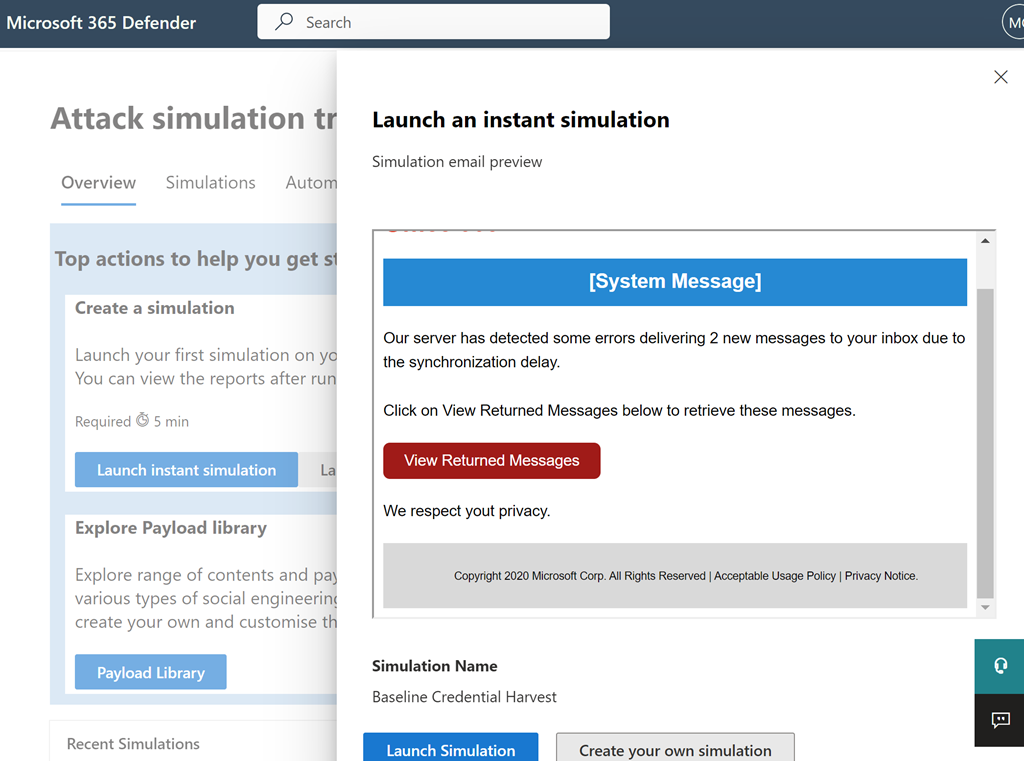The image size is (1024, 761).
Task: Click View Returned Messages button
Action: coord(492,461)
